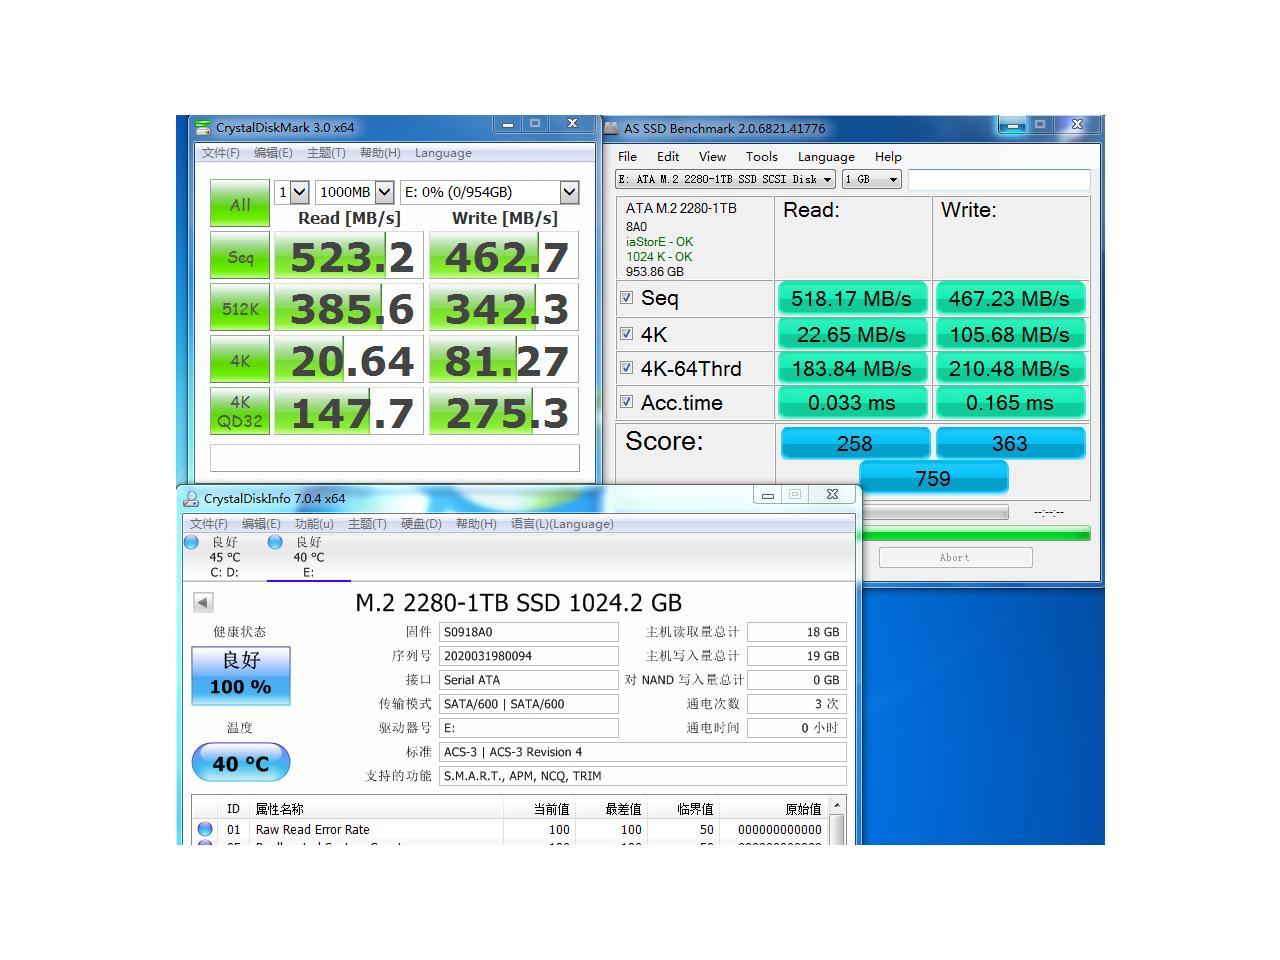Toggle the Acc.time checkbox in AS SSD
The width and height of the screenshot is (1280, 960).
pos(627,402)
